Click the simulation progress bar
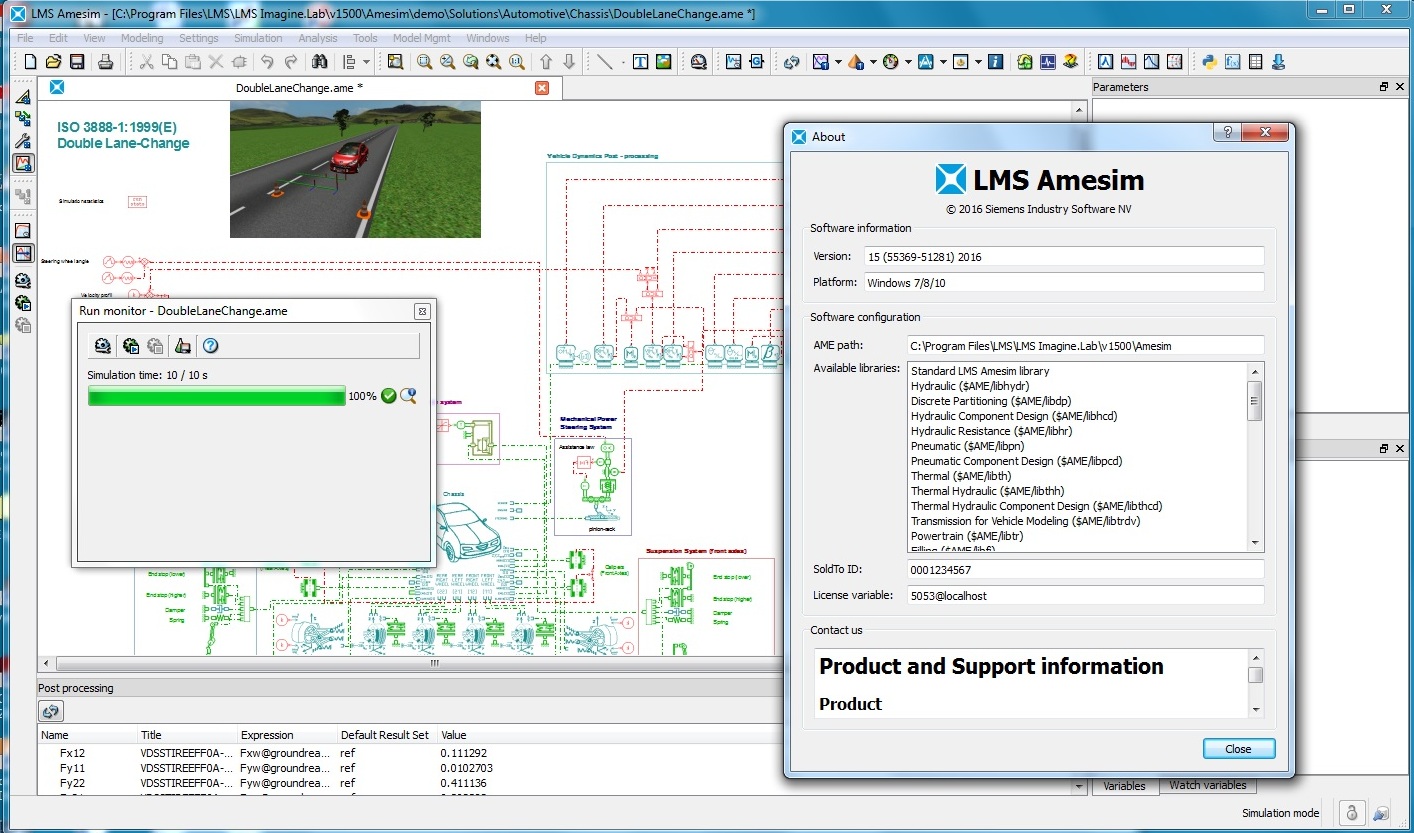This screenshot has width=1414, height=833. (217, 396)
